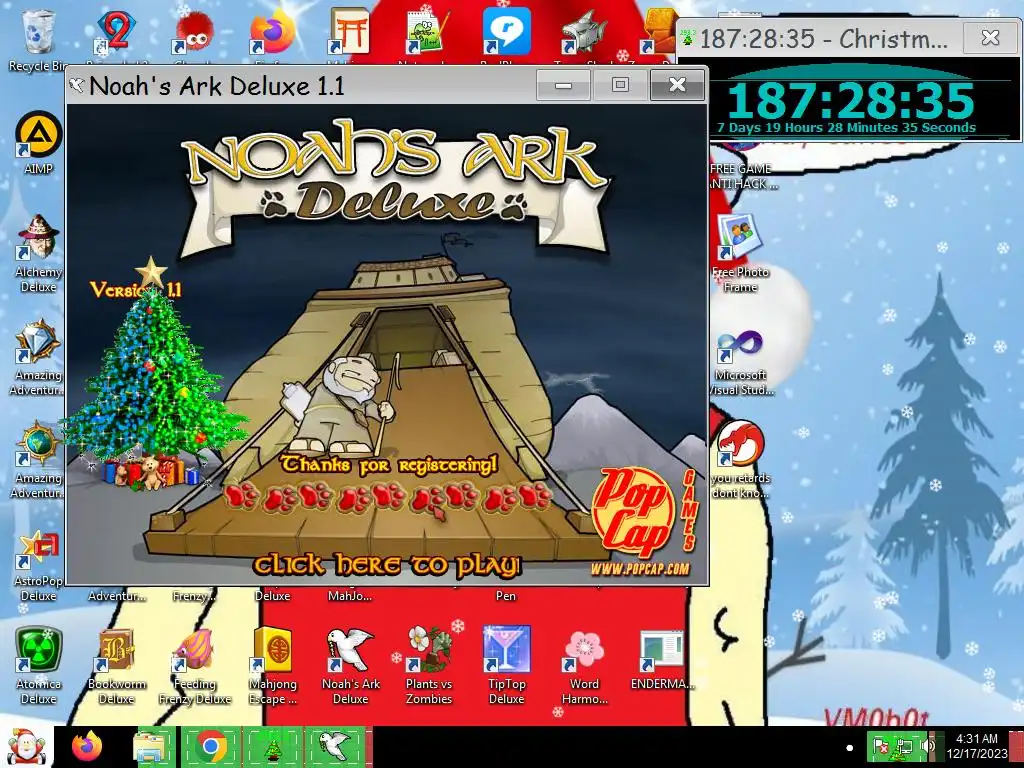
Task: Close the Christmas countdown window
Action: [990, 38]
